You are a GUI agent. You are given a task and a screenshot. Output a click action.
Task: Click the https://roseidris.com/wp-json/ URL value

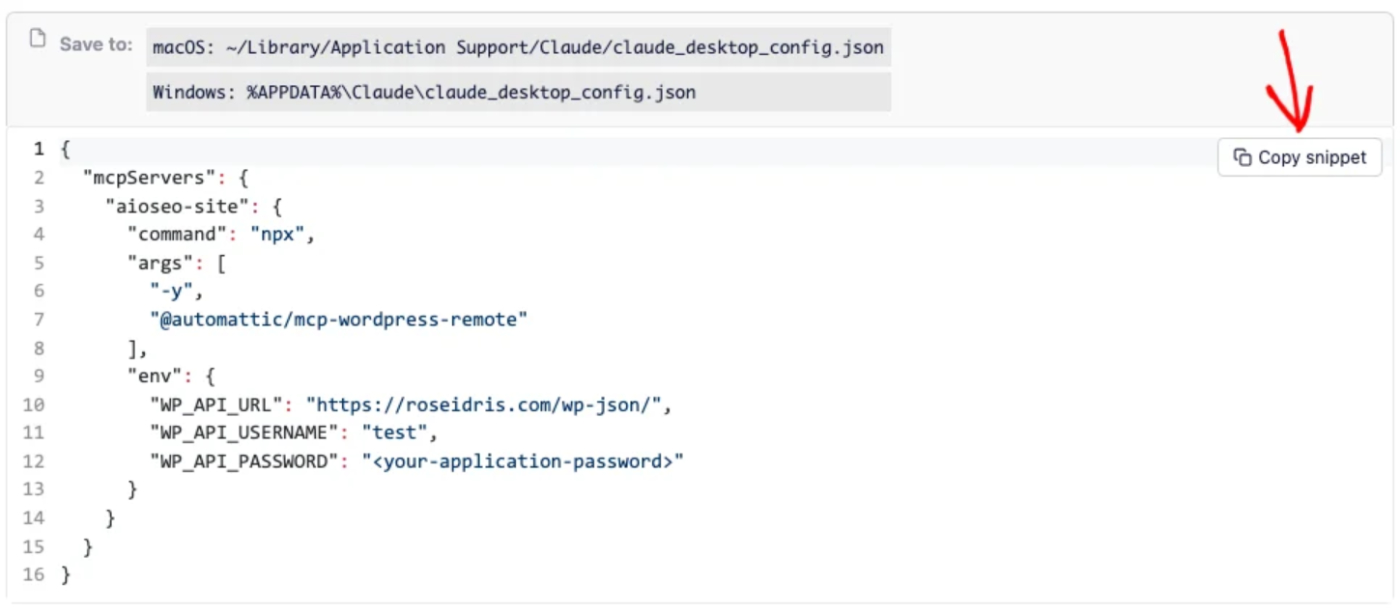[x=485, y=405]
